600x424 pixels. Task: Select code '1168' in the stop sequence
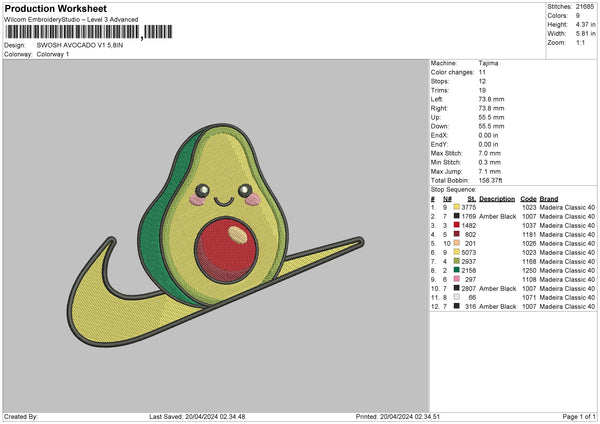coord(529,261)
